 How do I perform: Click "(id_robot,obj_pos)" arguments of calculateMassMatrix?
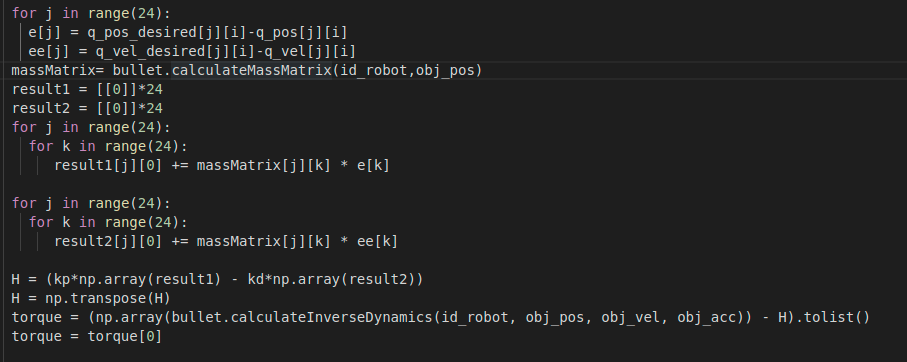(407, 70)
